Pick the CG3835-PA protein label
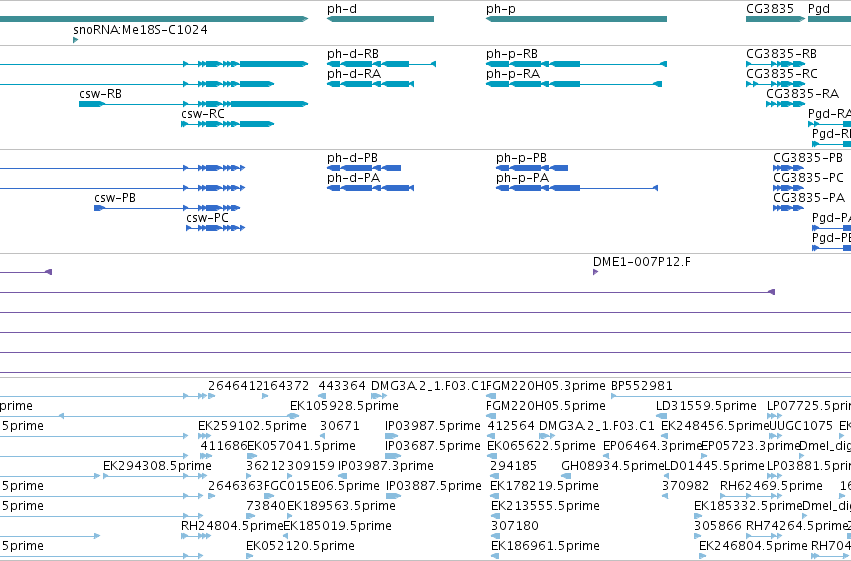This screenshot has height=561, width=851. point(809,198)
